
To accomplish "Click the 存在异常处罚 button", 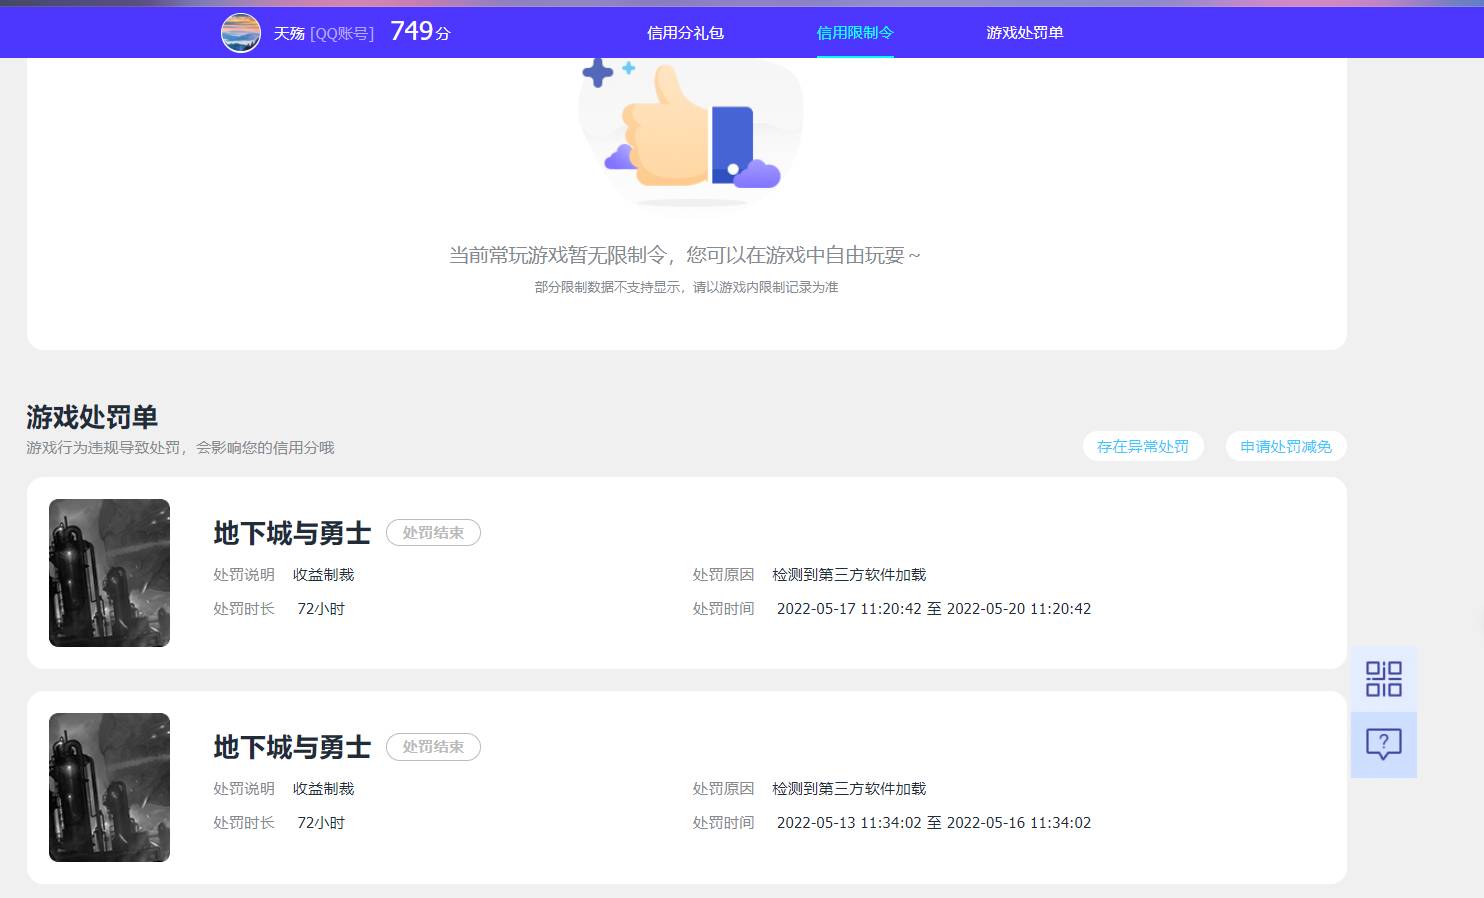I will tap(1143, 446).
